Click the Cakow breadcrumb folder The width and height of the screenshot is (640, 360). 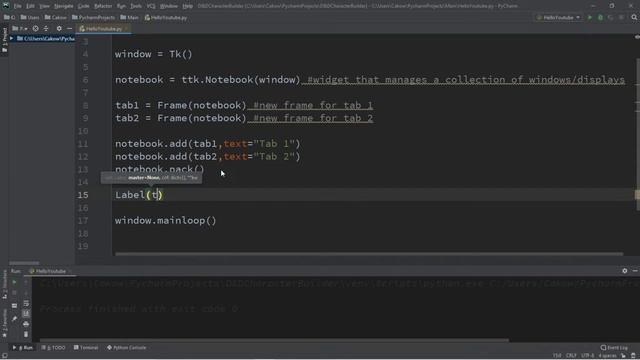pyautogui.click(x=56, y=18)
